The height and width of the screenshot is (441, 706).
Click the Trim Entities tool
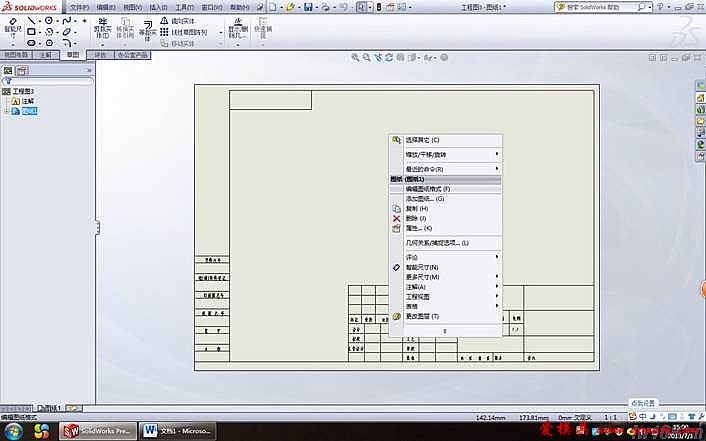pyautogui.click(x=103, y=27)
